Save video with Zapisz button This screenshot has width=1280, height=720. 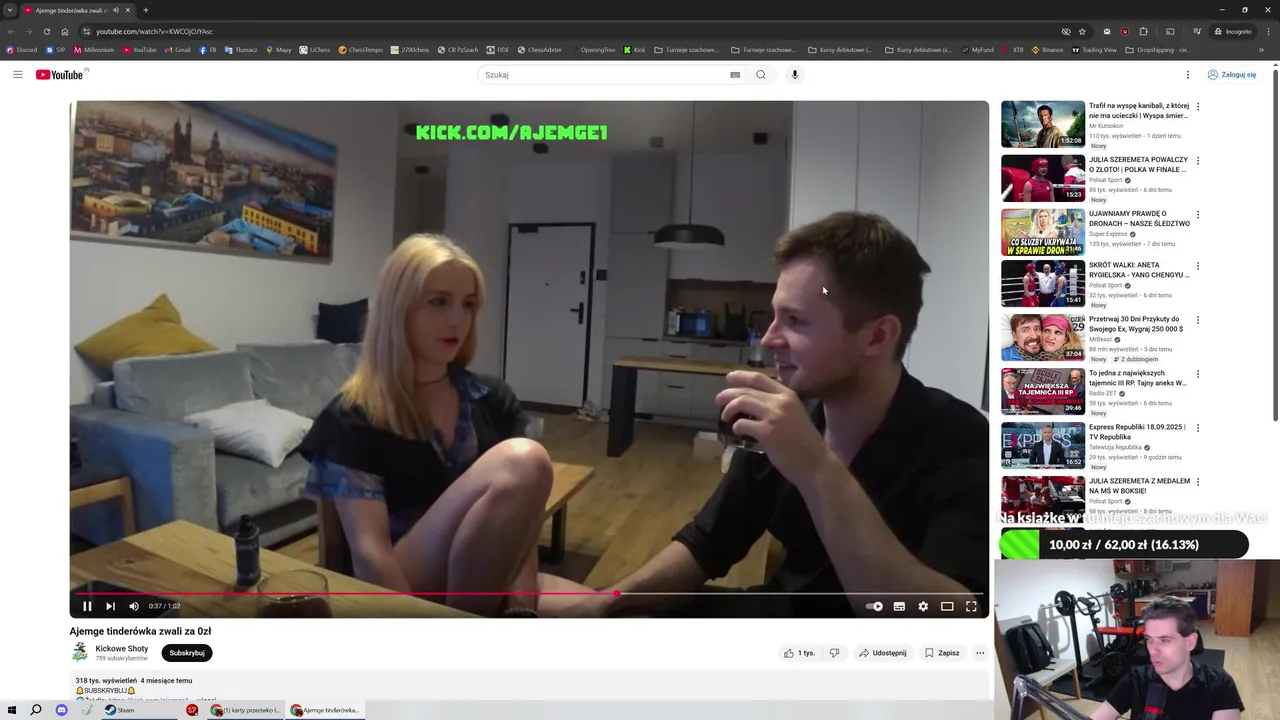[942, 653]
